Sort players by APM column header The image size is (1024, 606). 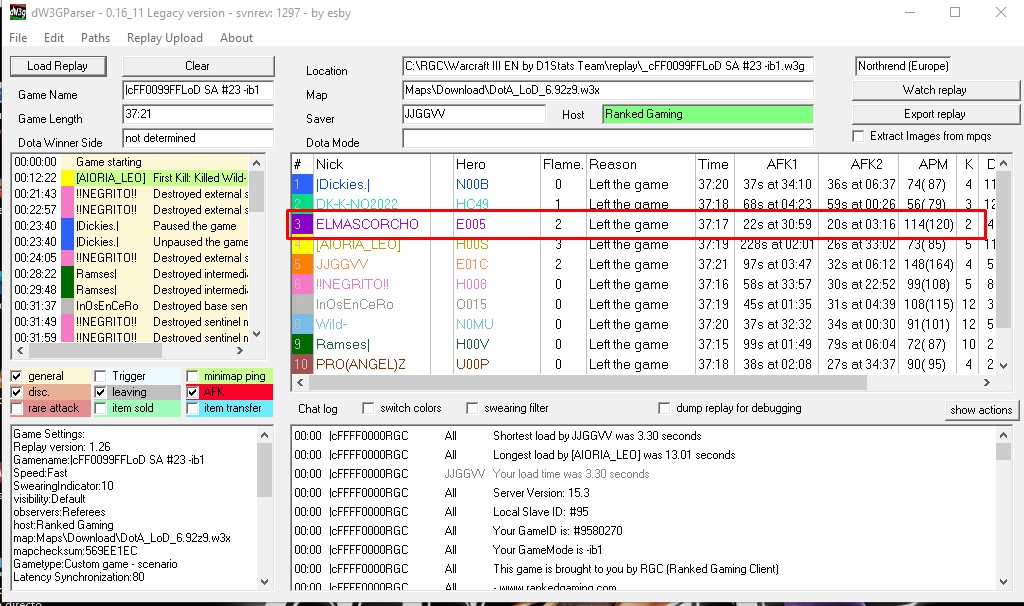pyautogui.click(x=928, y=165)
